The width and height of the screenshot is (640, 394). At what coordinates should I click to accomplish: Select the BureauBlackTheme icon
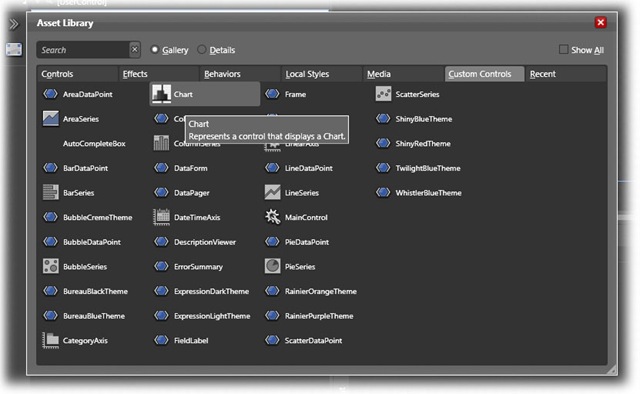click(x=50, y=291)
